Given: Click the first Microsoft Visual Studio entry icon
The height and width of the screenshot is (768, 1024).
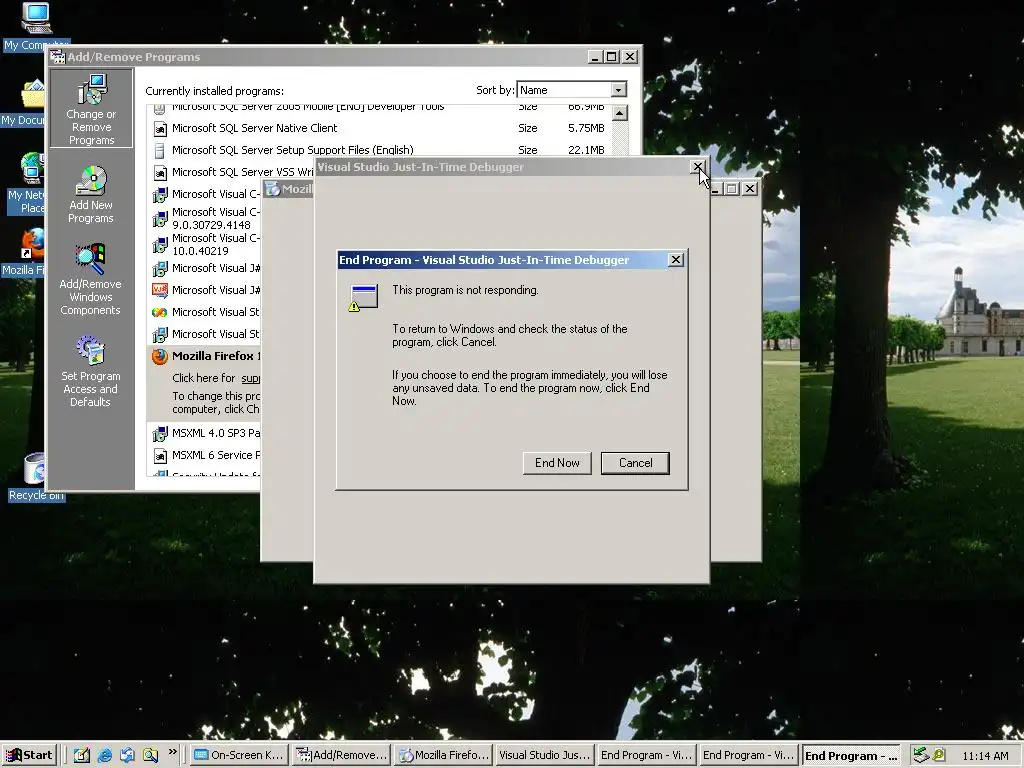Looking at the screenshot, I should click(x=160, y=312).
